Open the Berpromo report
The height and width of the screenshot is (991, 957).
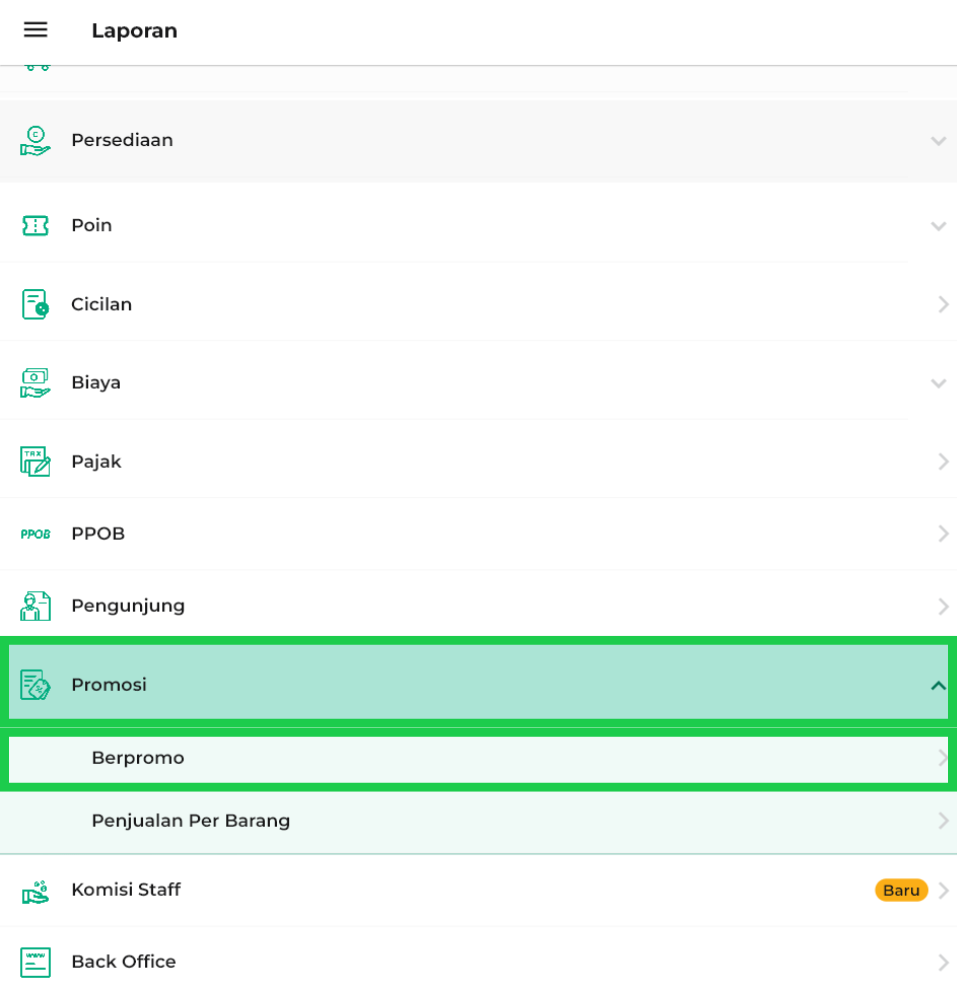coord(138,758)
